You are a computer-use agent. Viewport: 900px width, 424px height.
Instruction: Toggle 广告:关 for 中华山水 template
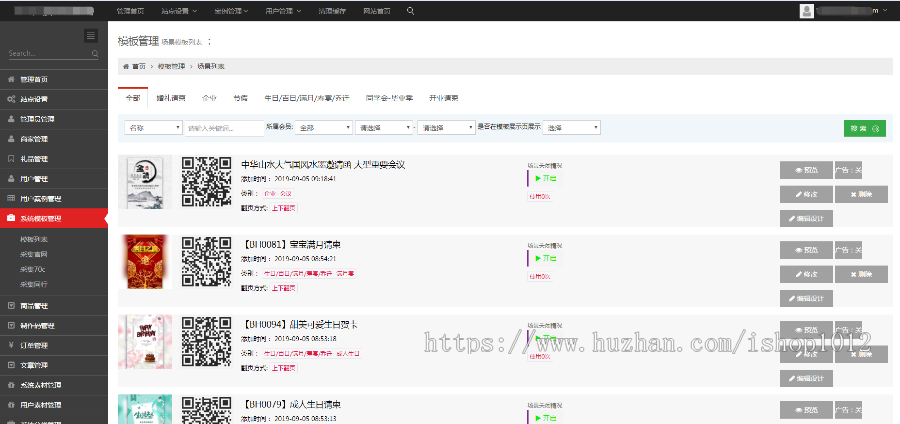(x=848, y=170)
